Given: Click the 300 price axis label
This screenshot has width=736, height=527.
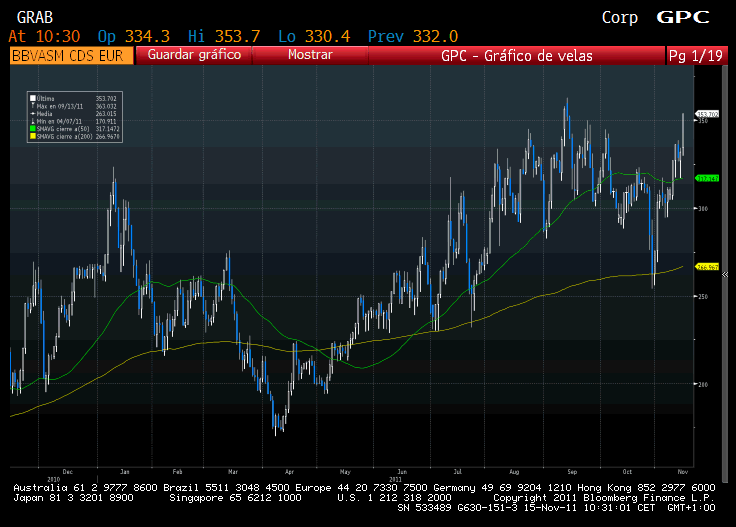Looking at the screenshot, I should click(x=703, y=208).
